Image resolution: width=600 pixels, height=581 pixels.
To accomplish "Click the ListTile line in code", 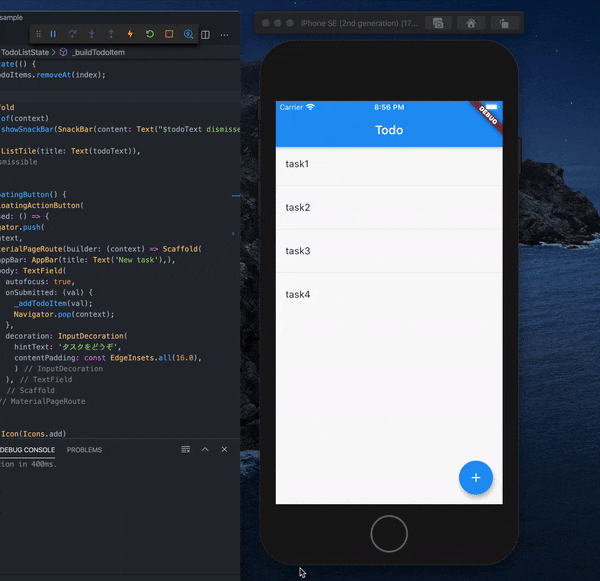I will pos(71,151).
